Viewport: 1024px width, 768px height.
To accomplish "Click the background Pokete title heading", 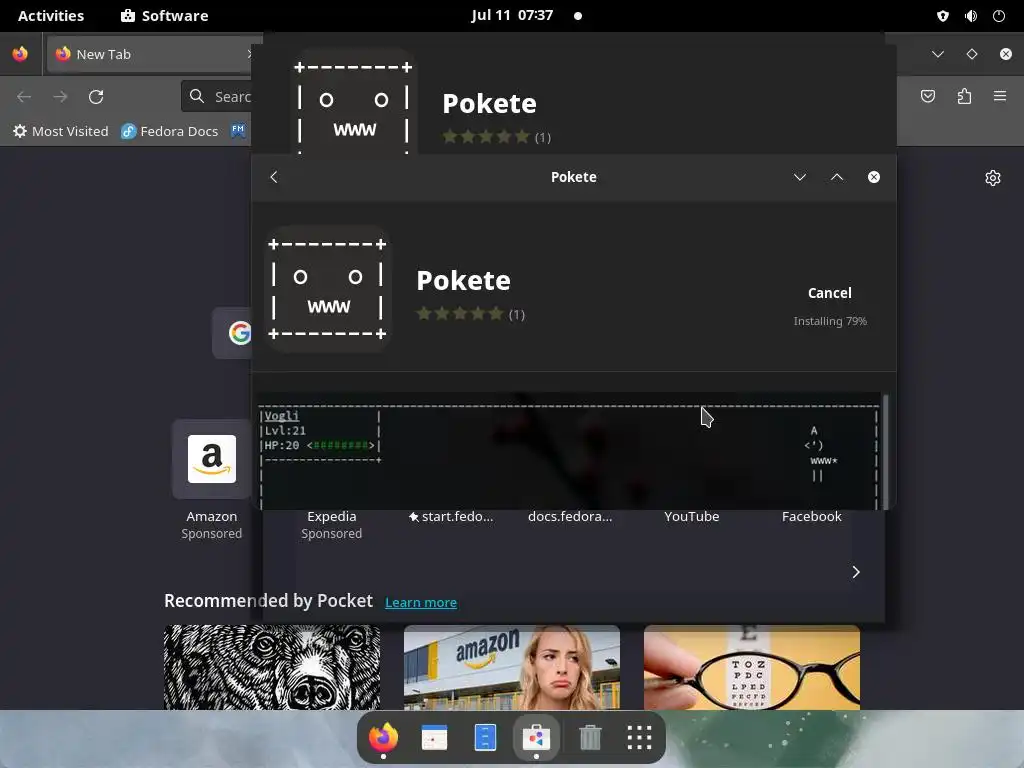I will point(489,103).
